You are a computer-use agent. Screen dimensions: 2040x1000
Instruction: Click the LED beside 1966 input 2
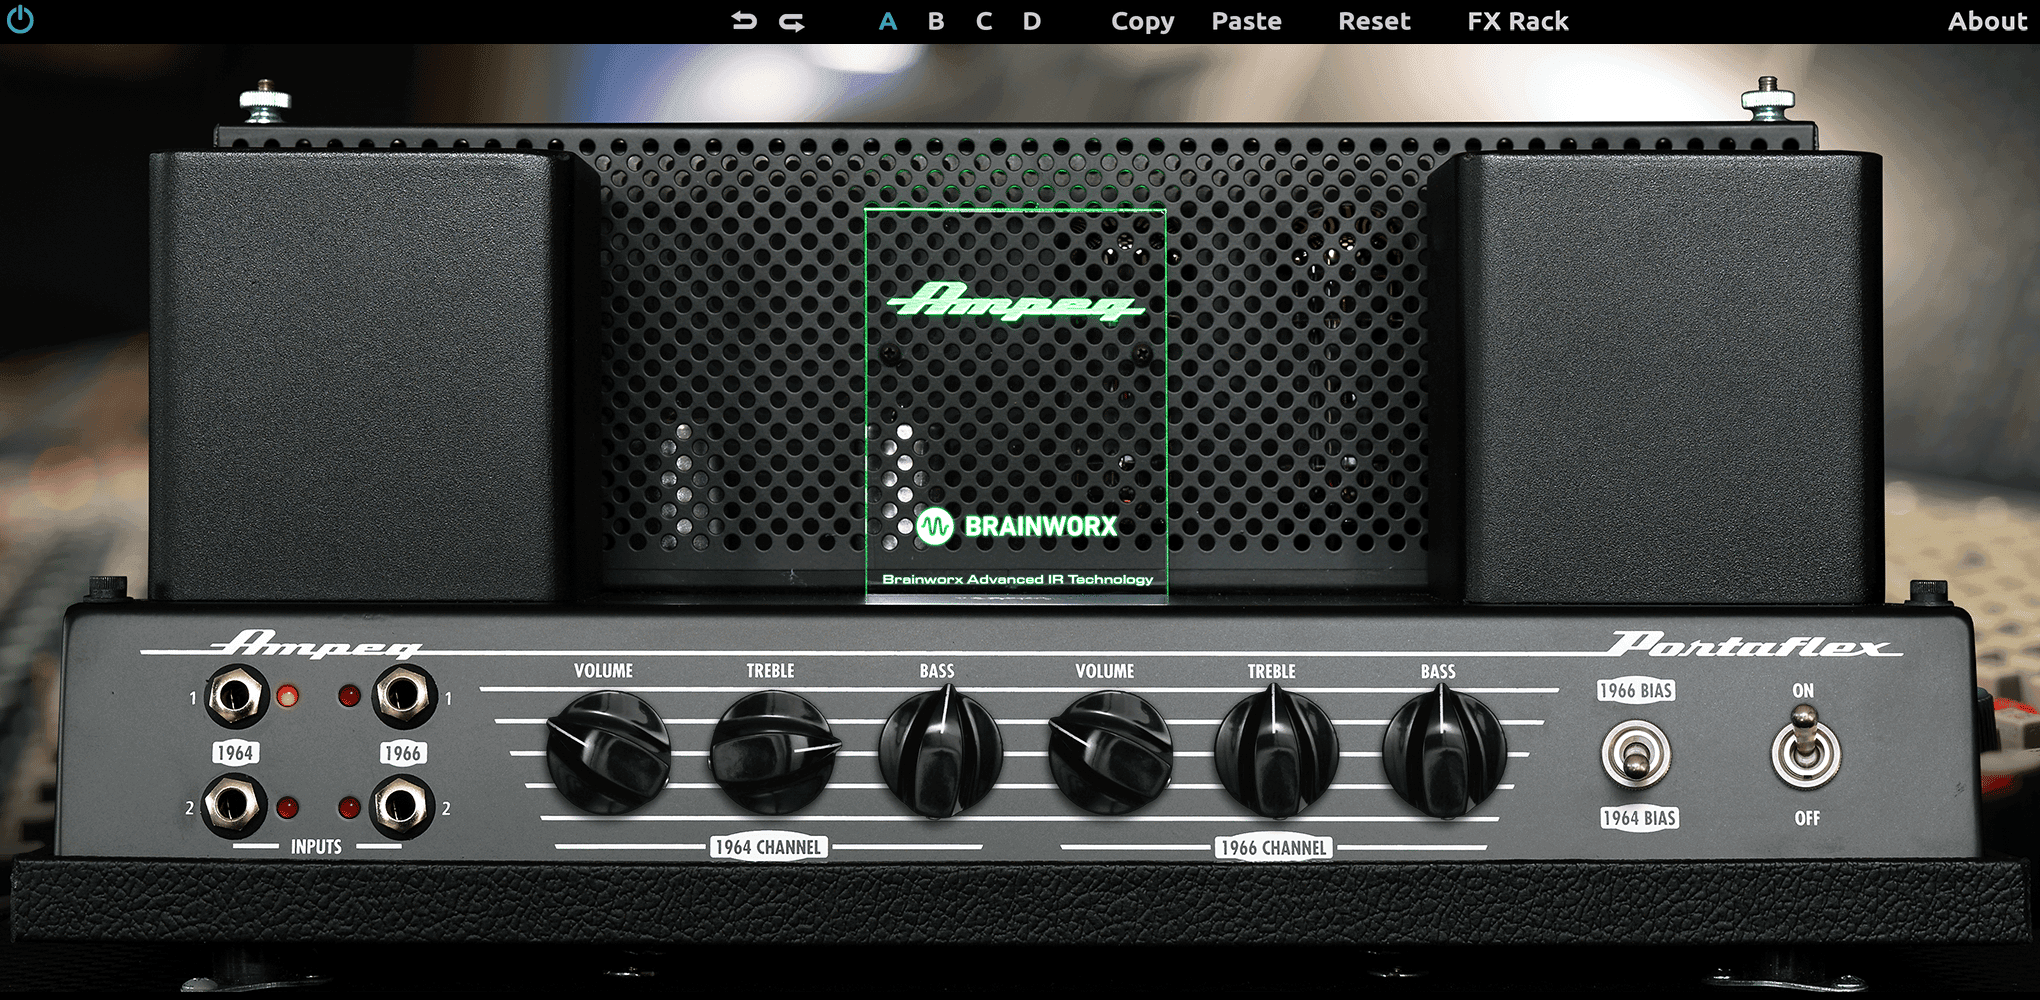(x=349, y=807)
